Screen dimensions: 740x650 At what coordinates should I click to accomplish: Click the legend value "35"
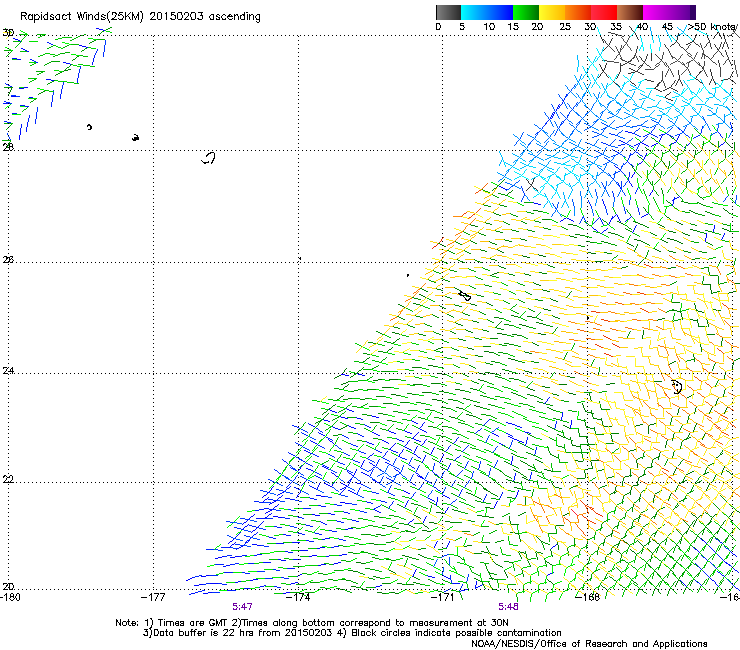(x=616, y=27)
